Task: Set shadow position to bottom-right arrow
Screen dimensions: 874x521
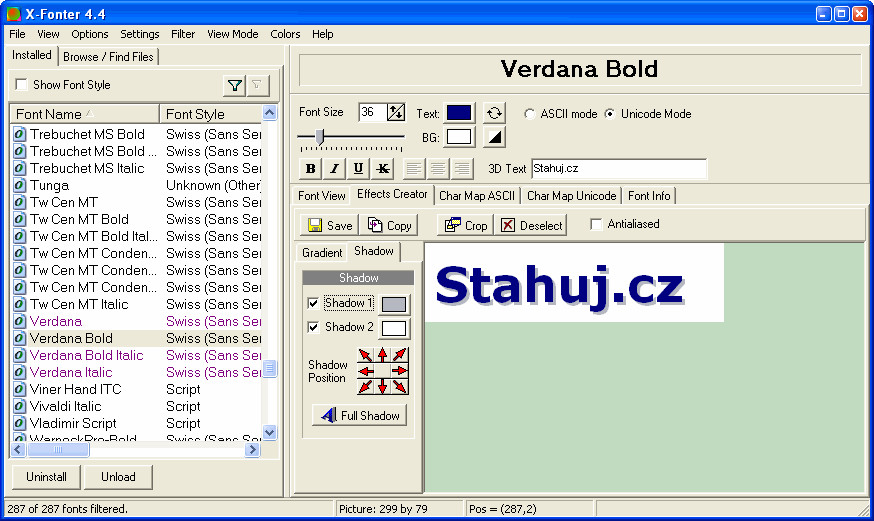Action: point(400,386)
